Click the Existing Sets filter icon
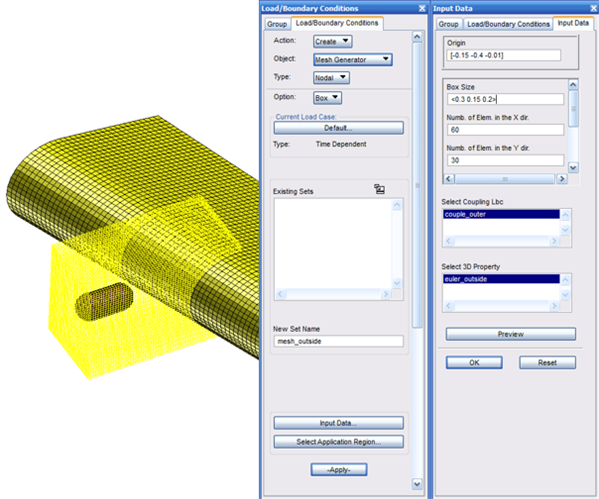The image size is (599, 499). click(379, 189)
